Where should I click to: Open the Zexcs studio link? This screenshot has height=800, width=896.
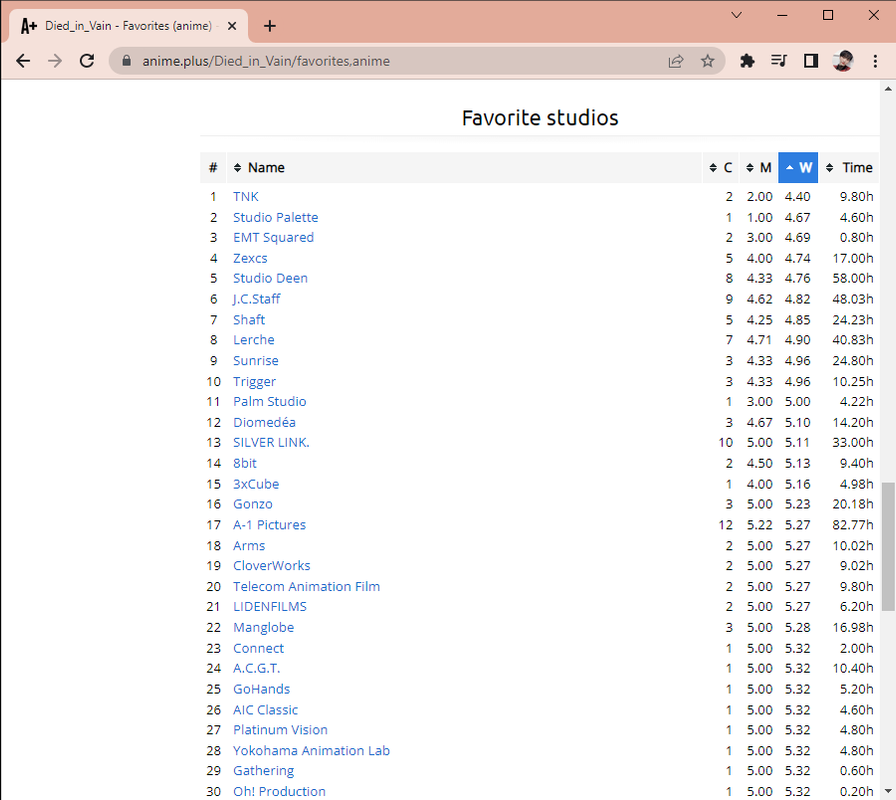click(x=250, y=258)
